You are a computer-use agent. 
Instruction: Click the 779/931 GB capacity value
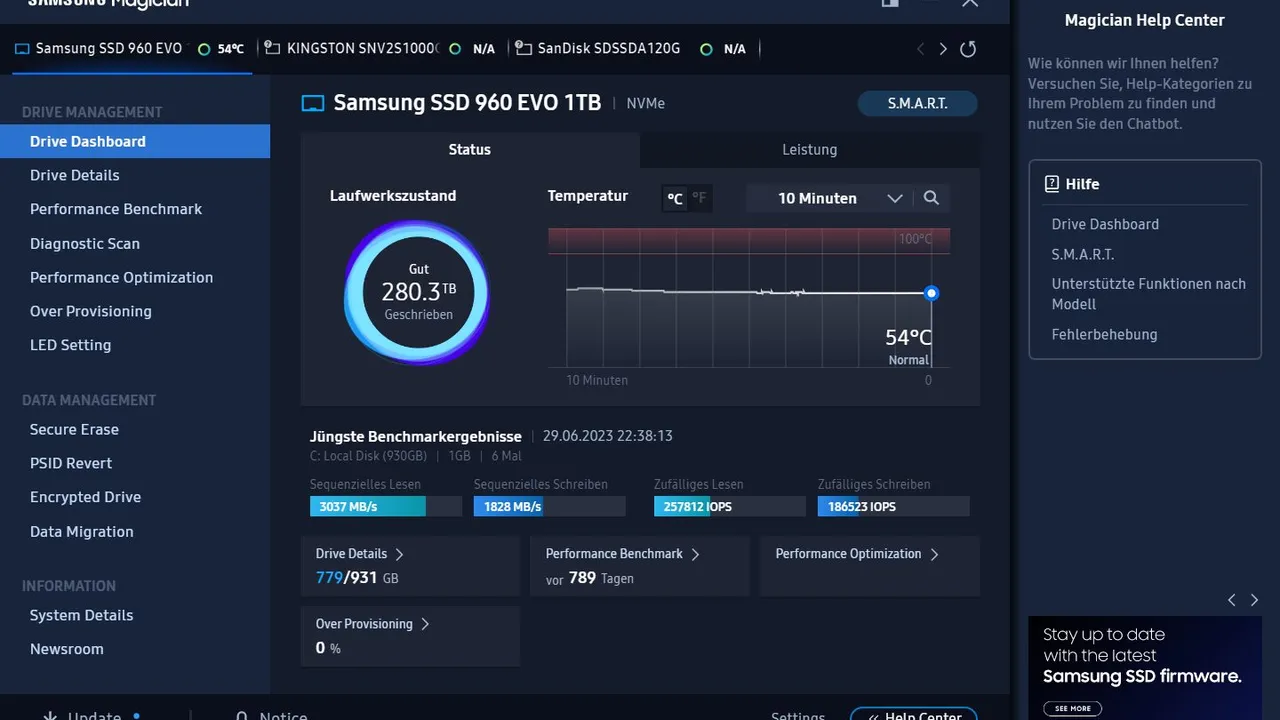357,578
